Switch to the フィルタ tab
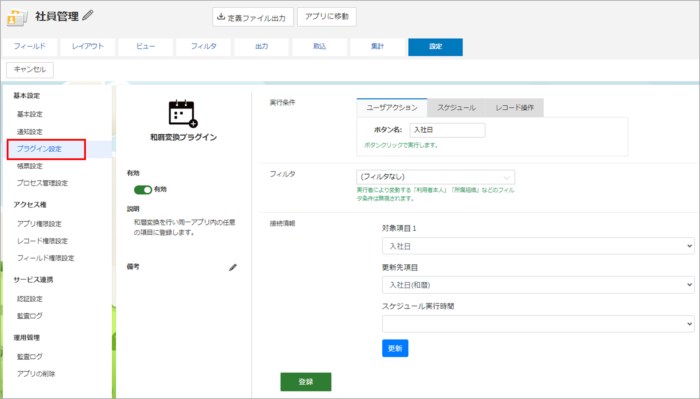Viewport: 700px width, 399px height. (x=204, y=46)
